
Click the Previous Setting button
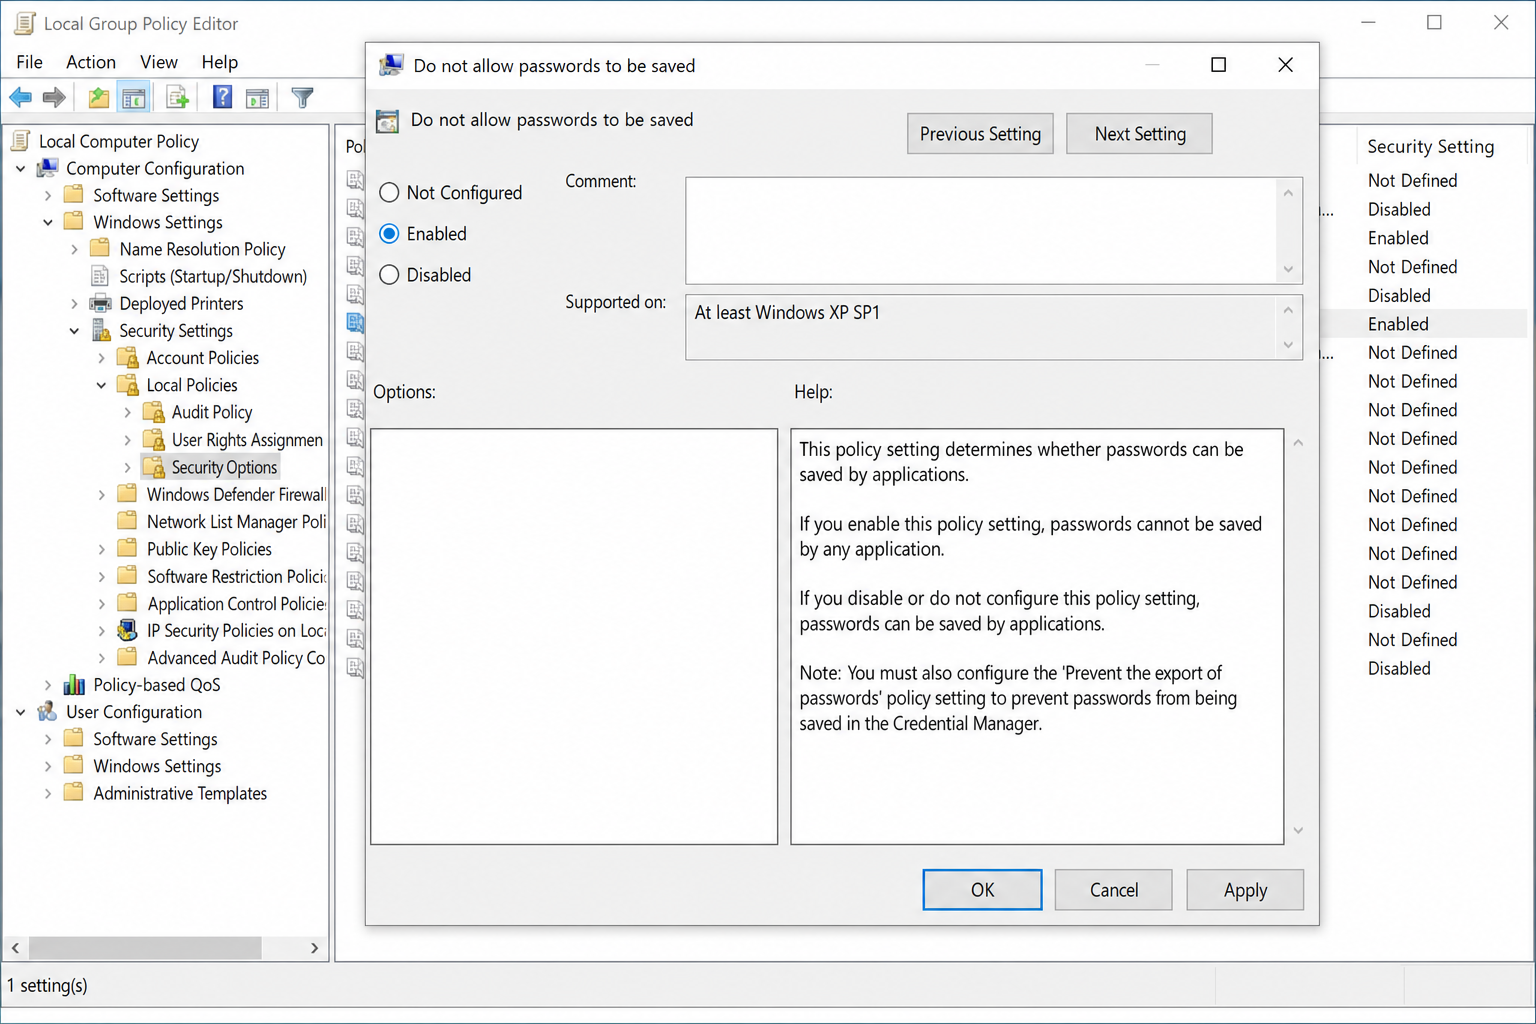980,134
